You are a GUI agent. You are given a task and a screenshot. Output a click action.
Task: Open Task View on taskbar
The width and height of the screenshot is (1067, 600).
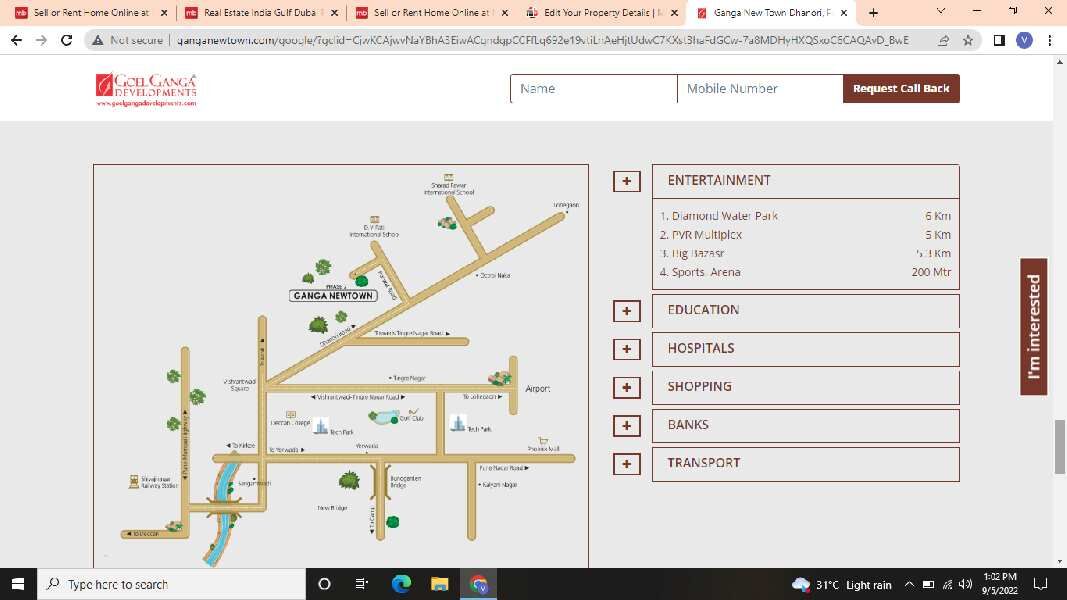[362, 584]
